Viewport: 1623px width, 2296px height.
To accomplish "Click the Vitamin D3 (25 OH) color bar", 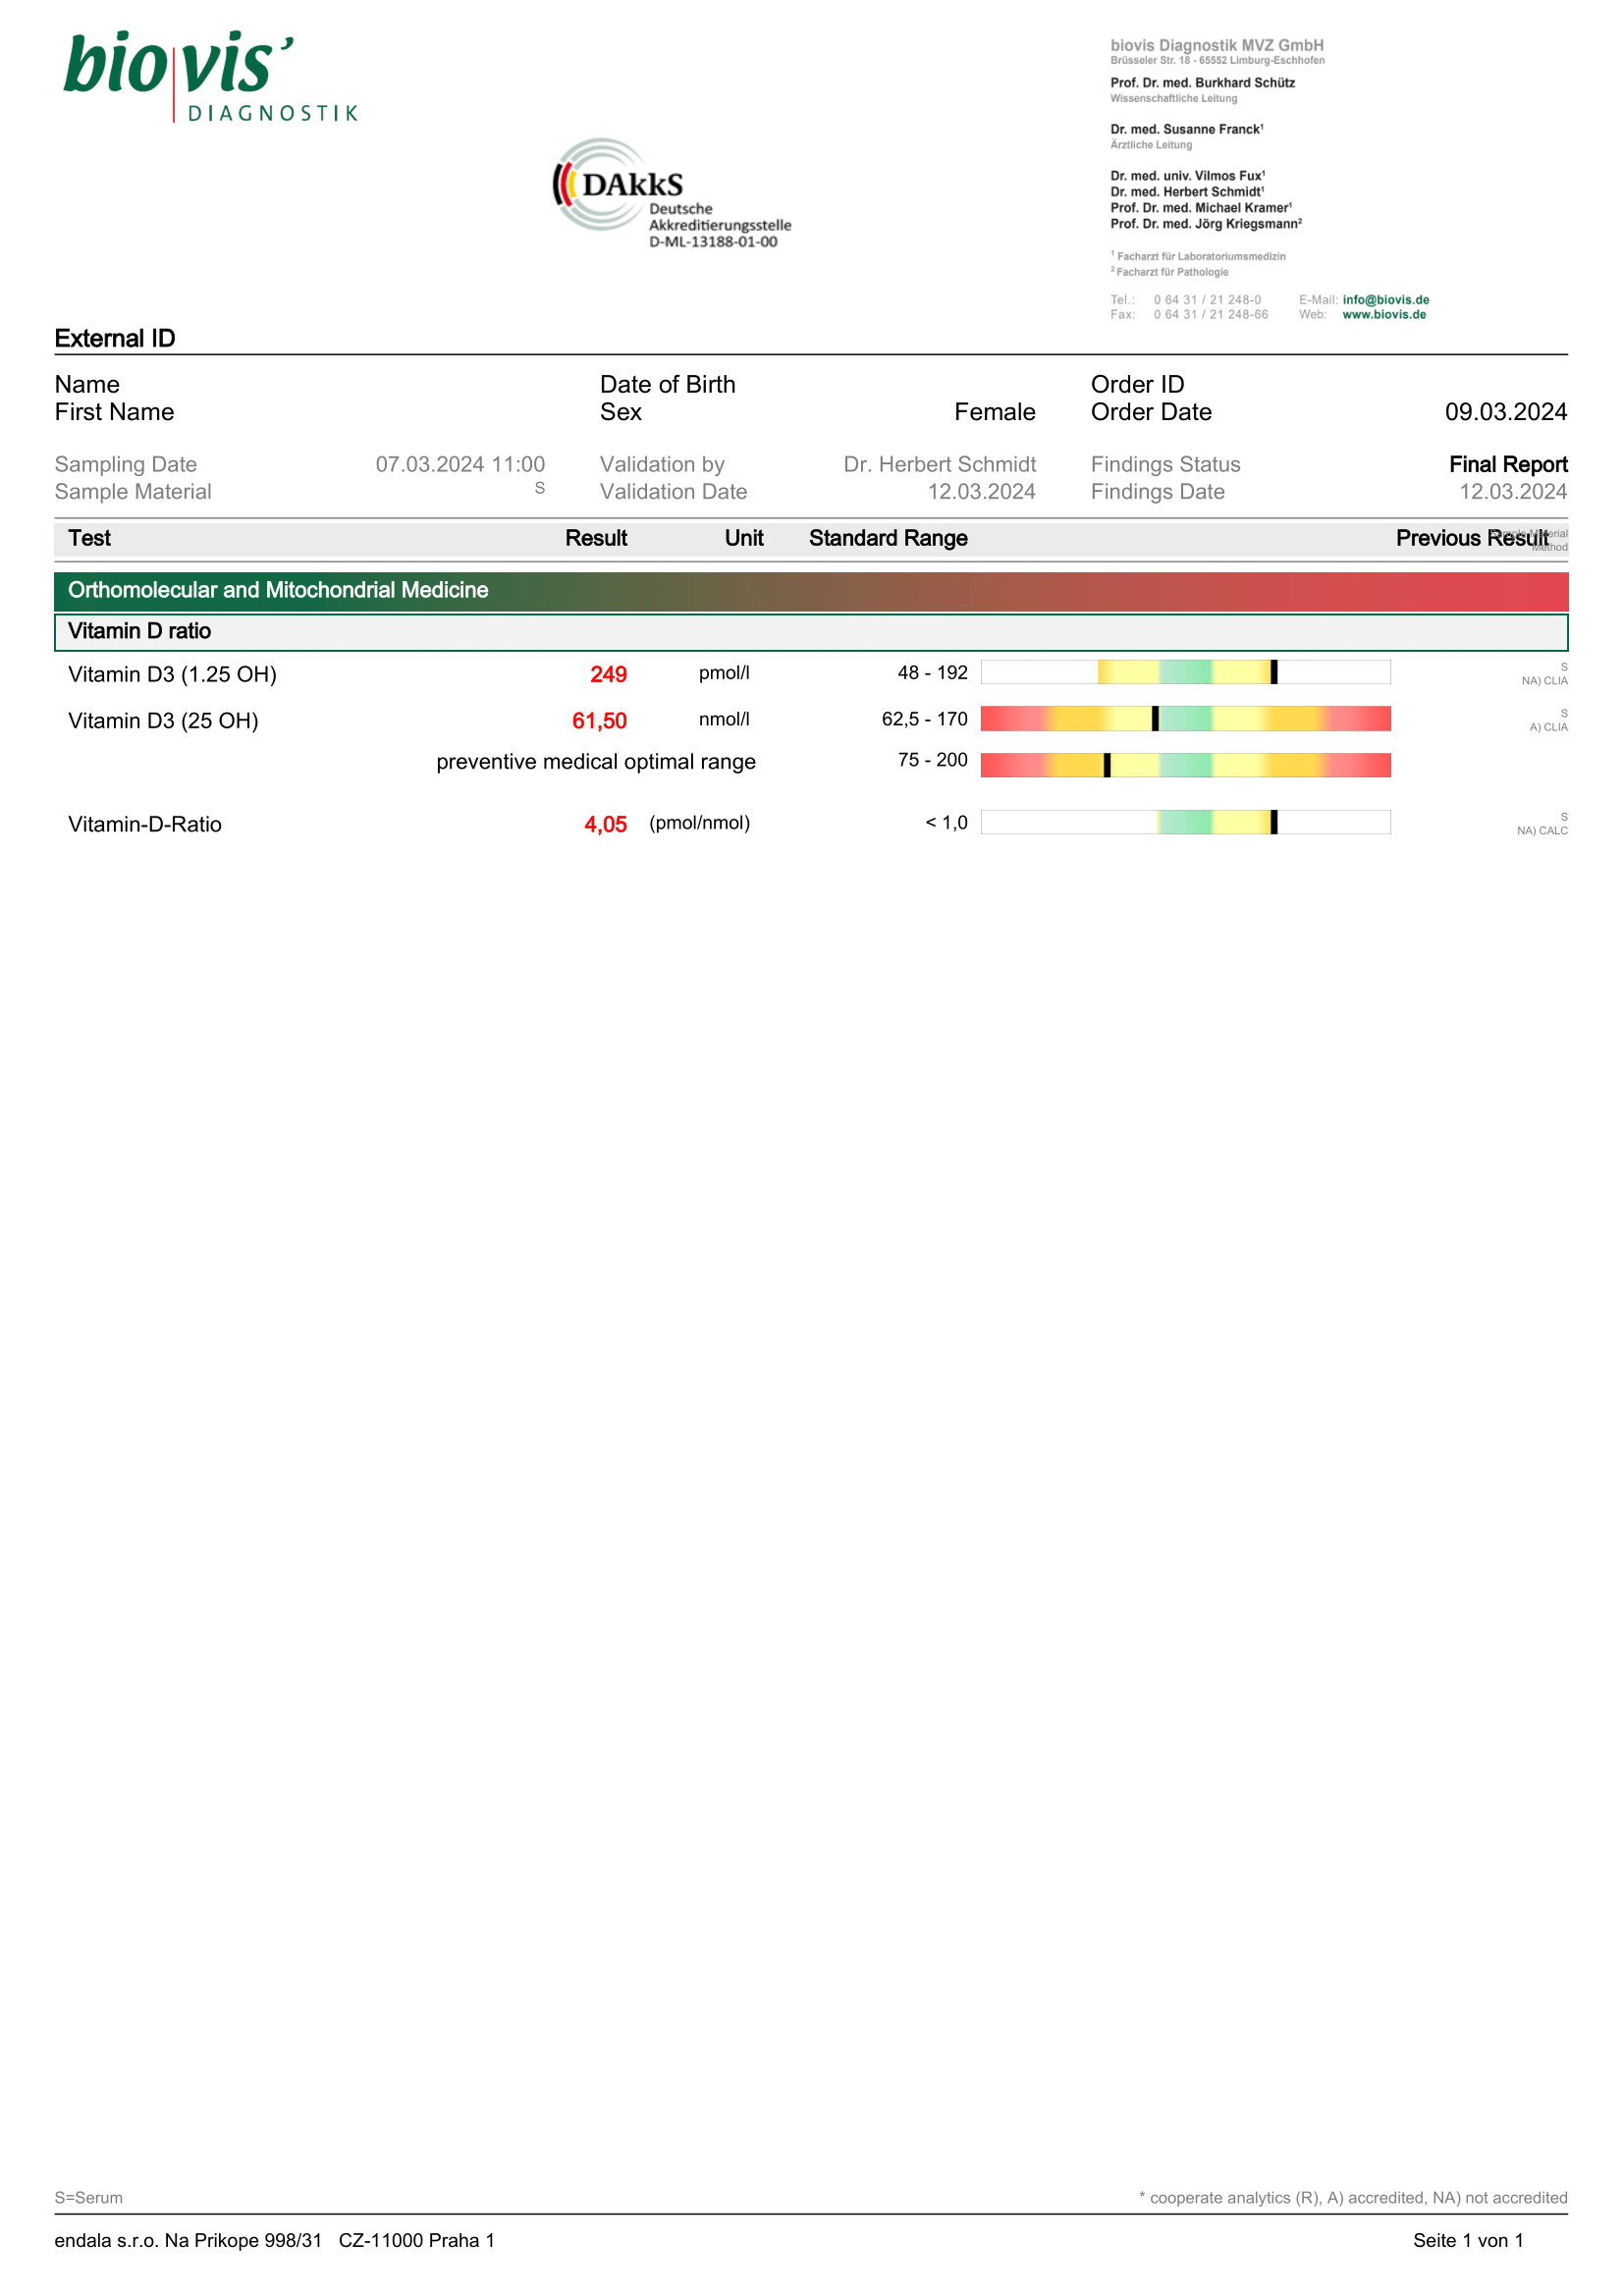I will (1185, 719).
